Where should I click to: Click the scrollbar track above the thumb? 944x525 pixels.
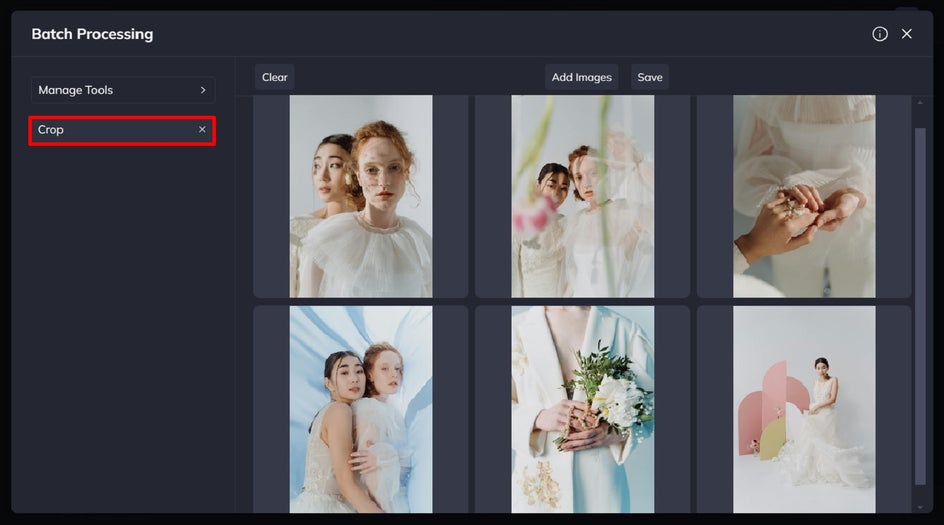click(920, 117)
